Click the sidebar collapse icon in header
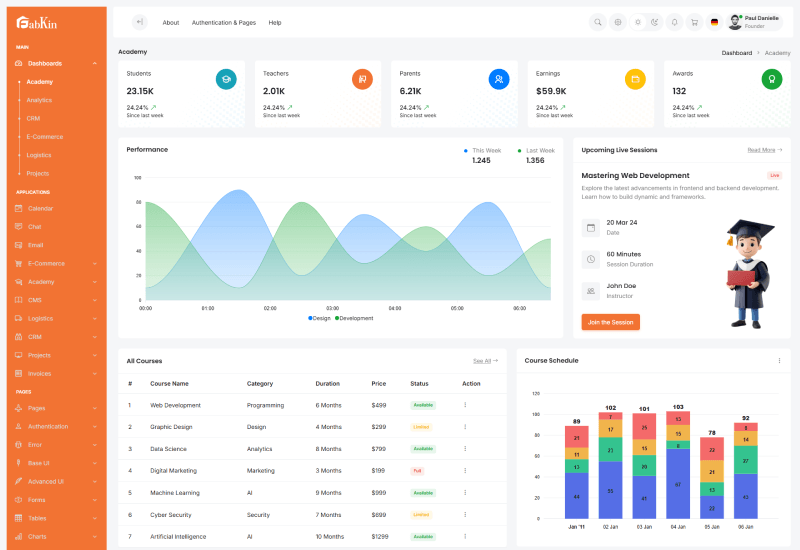Viewport: 800px width, 550px height. coord(139,22)
